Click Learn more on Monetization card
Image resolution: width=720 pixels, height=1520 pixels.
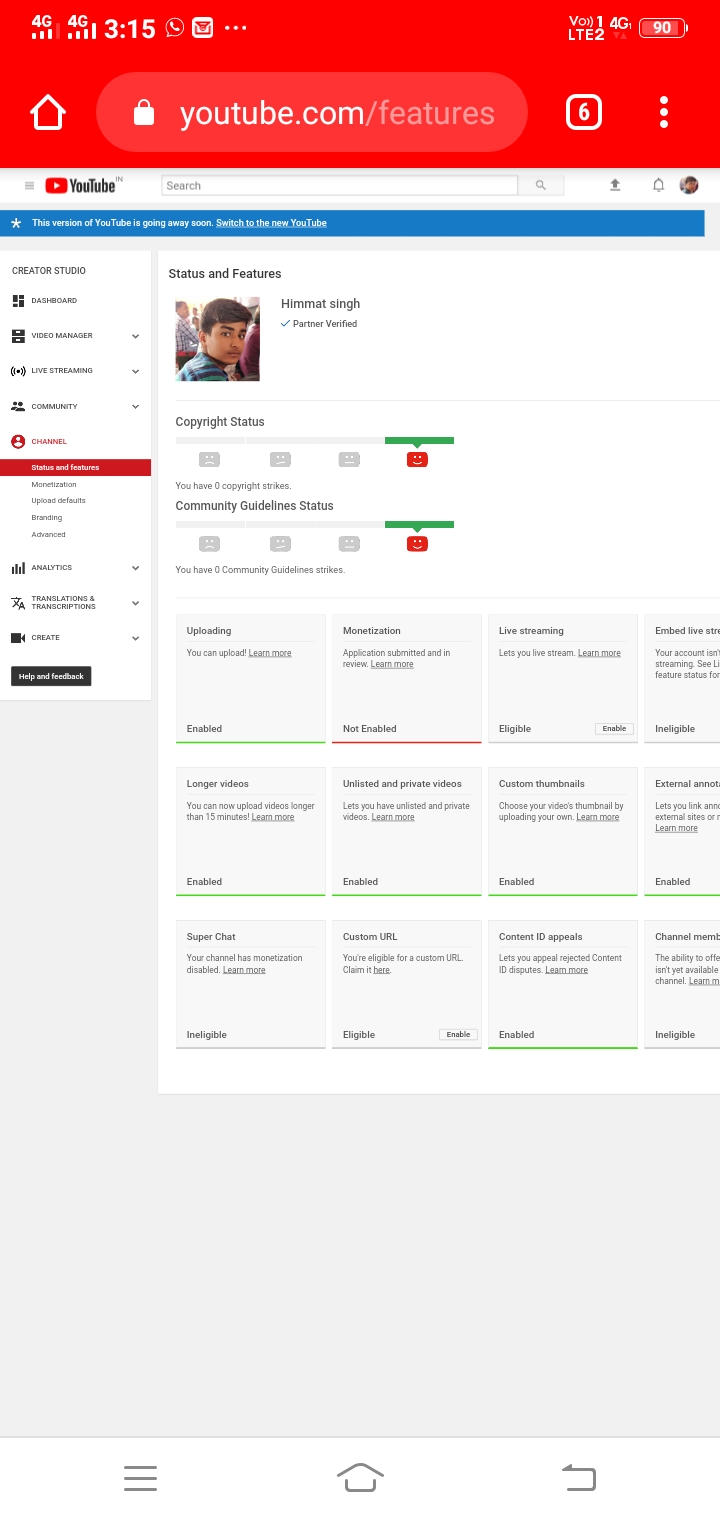coord(392,664)
